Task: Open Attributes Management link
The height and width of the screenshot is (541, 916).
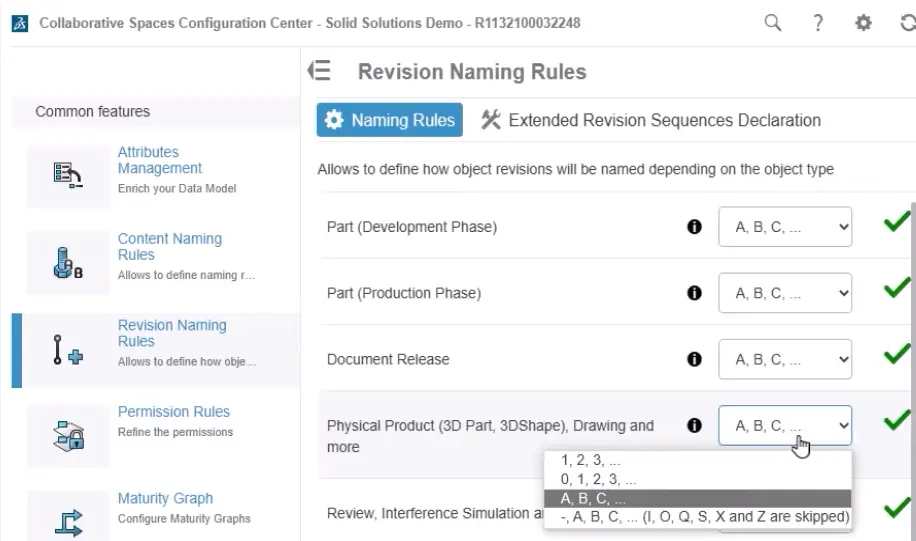Action: pyautogui.click(x=159, y=160)
